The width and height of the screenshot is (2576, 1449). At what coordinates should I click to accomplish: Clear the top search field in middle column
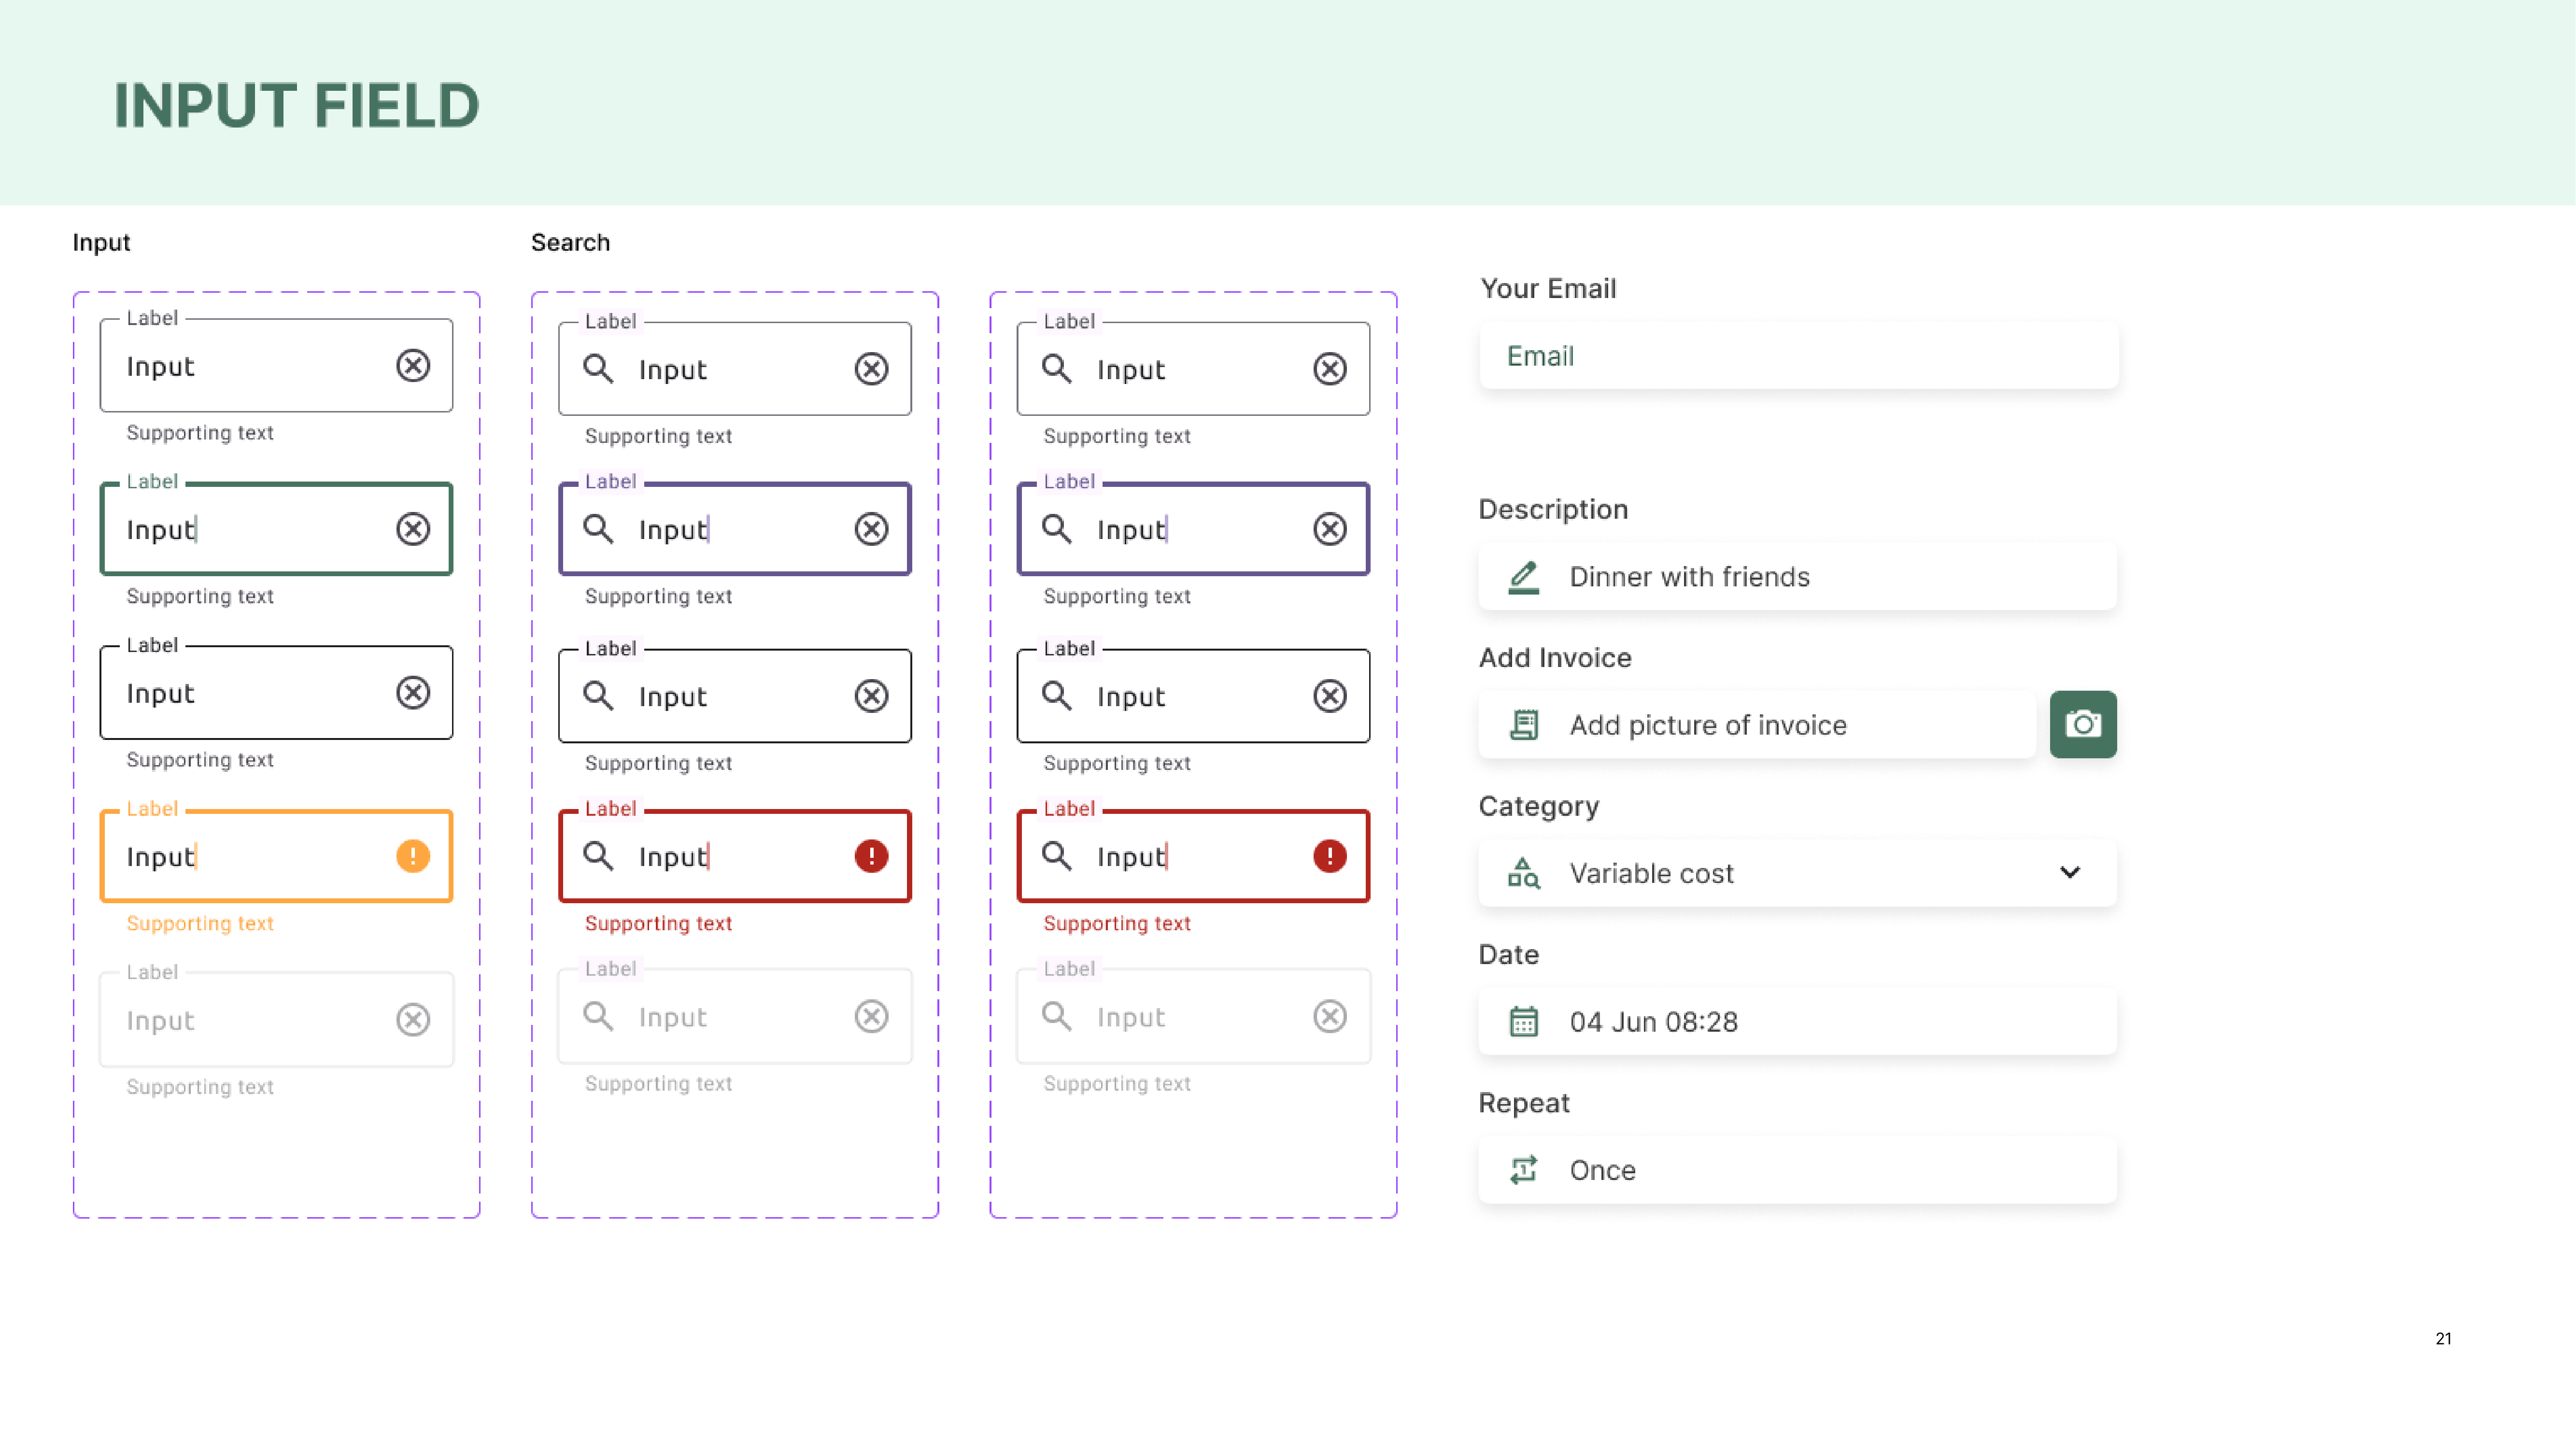click(x=872, y=369)
